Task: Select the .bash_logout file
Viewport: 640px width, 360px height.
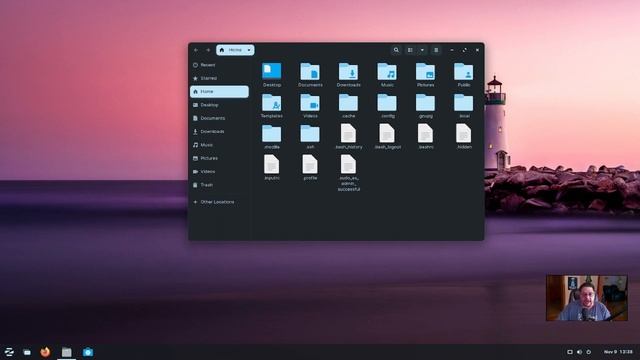Action: click(387, 133)
